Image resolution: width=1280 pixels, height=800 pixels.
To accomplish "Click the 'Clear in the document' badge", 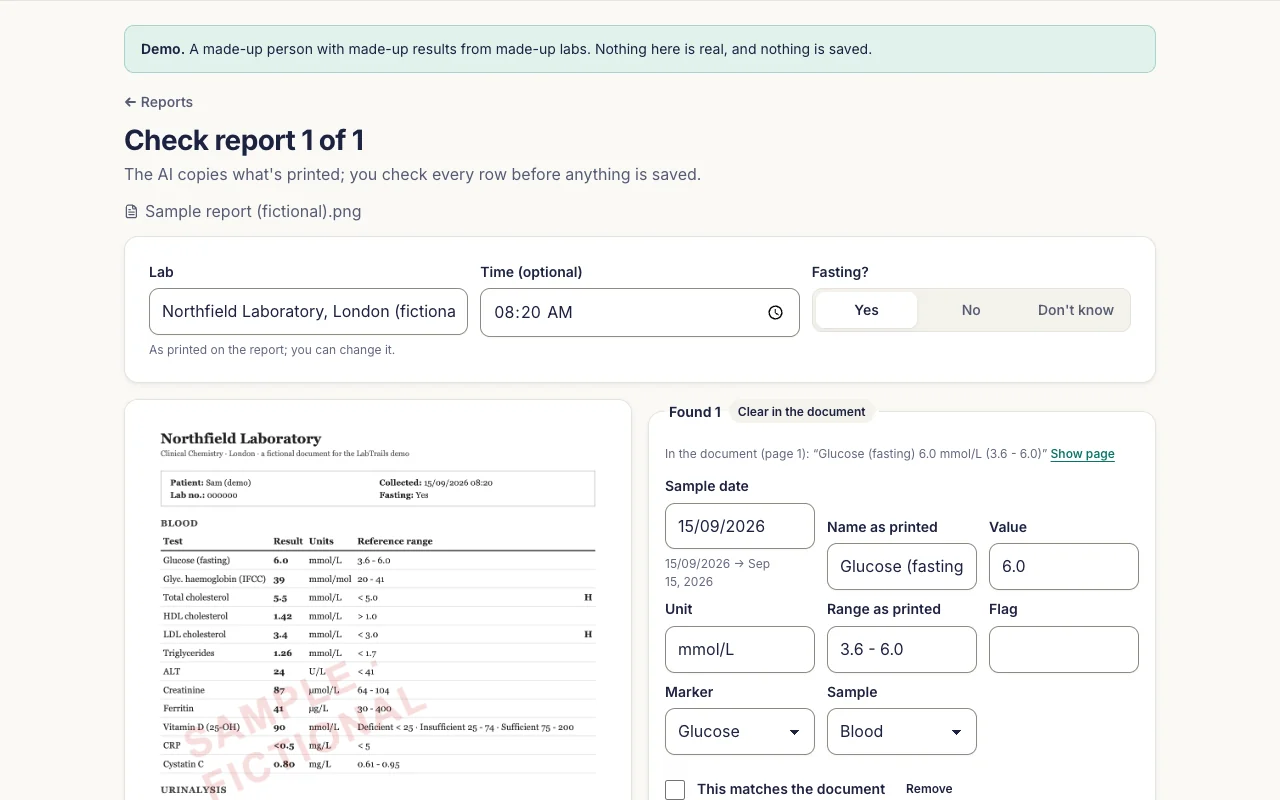I will [x=801, y=412].
